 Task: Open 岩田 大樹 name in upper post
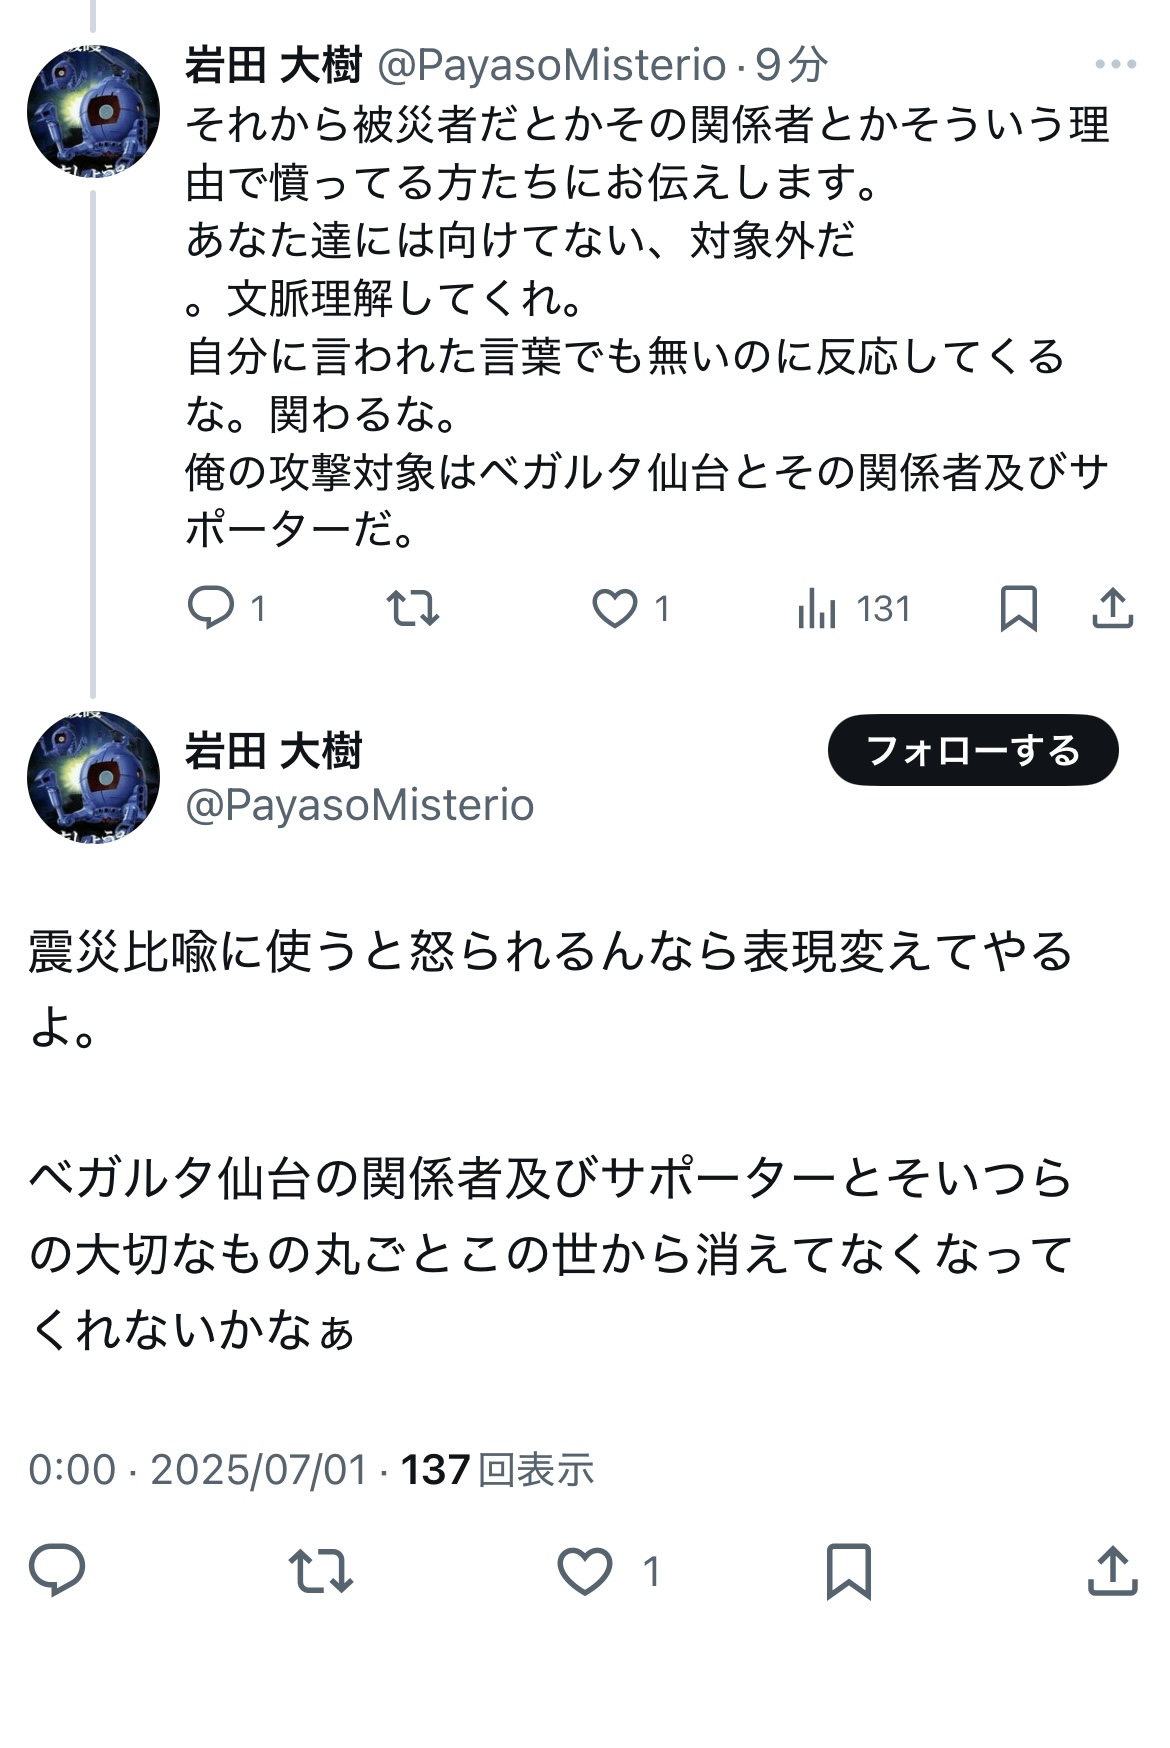coord(273,66)
